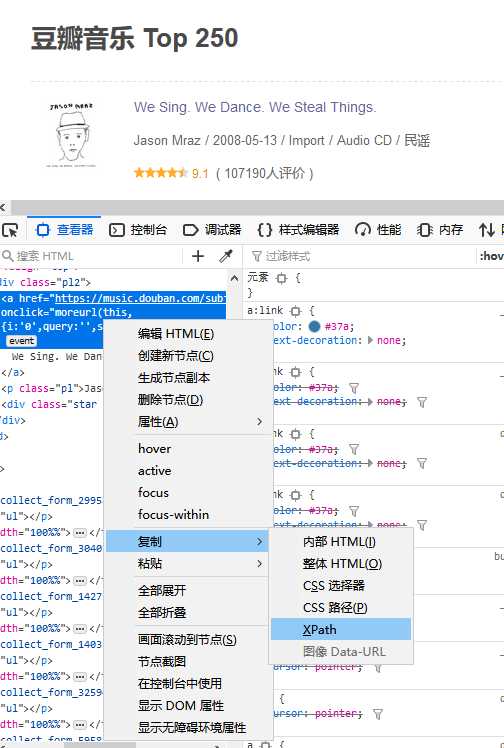Viewport: 504px width, 748px height.
Task: Copy 内部 HTML(I) from submenu
Action: point(339,542)
